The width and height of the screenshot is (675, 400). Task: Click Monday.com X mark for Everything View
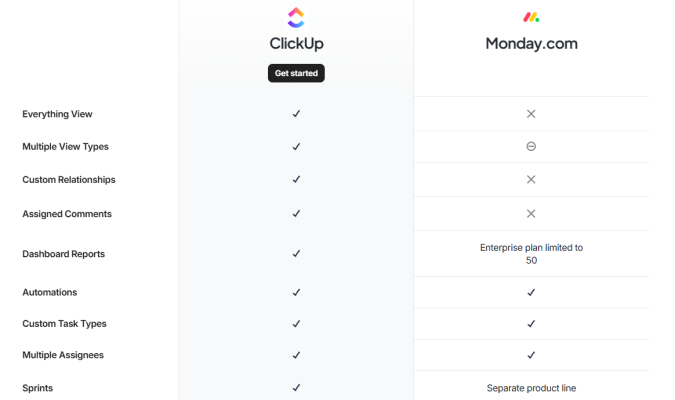click(x=531, y=114)
